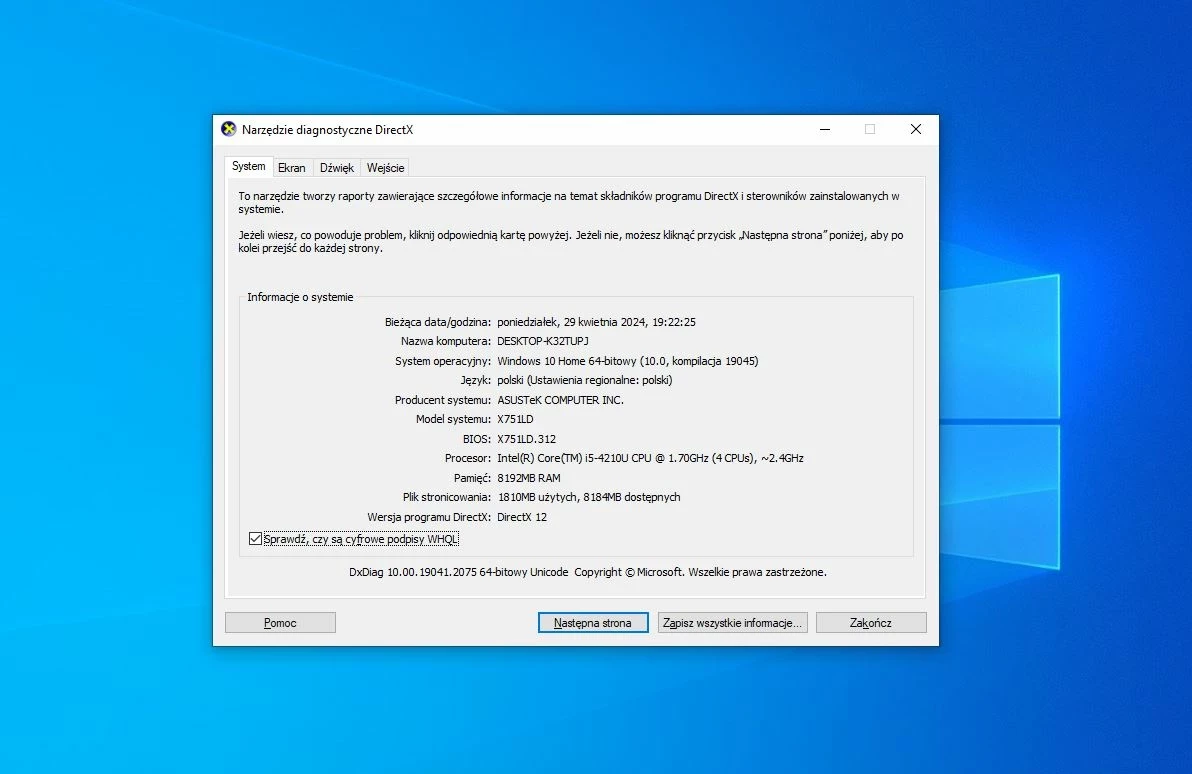
Task: Open the Dźwięk tab
Action: 337,168
